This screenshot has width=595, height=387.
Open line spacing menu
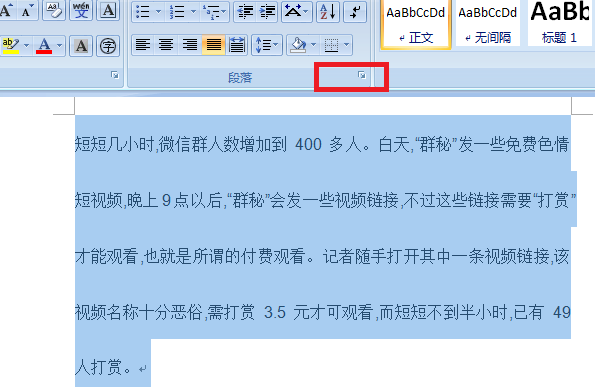coord(267,45)
